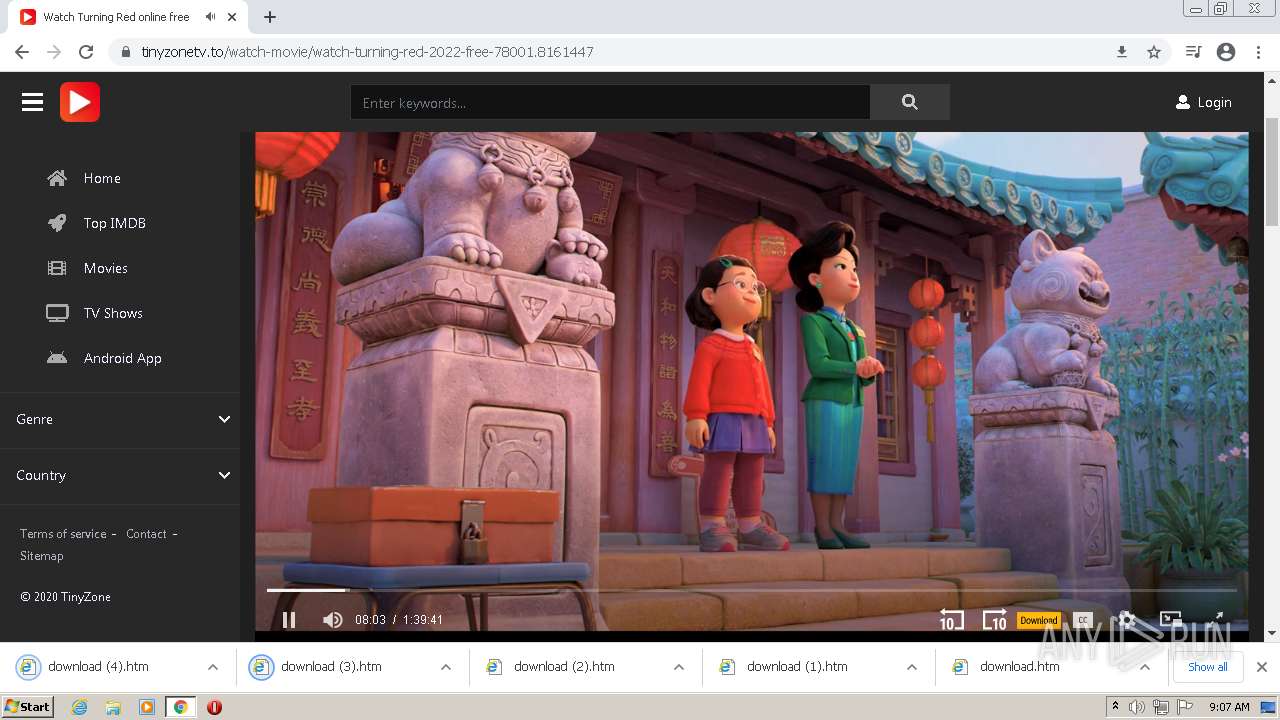Click Chrome icon in taskbar
The width and height of the screenshot is (1280, 720).
point(180,707)
